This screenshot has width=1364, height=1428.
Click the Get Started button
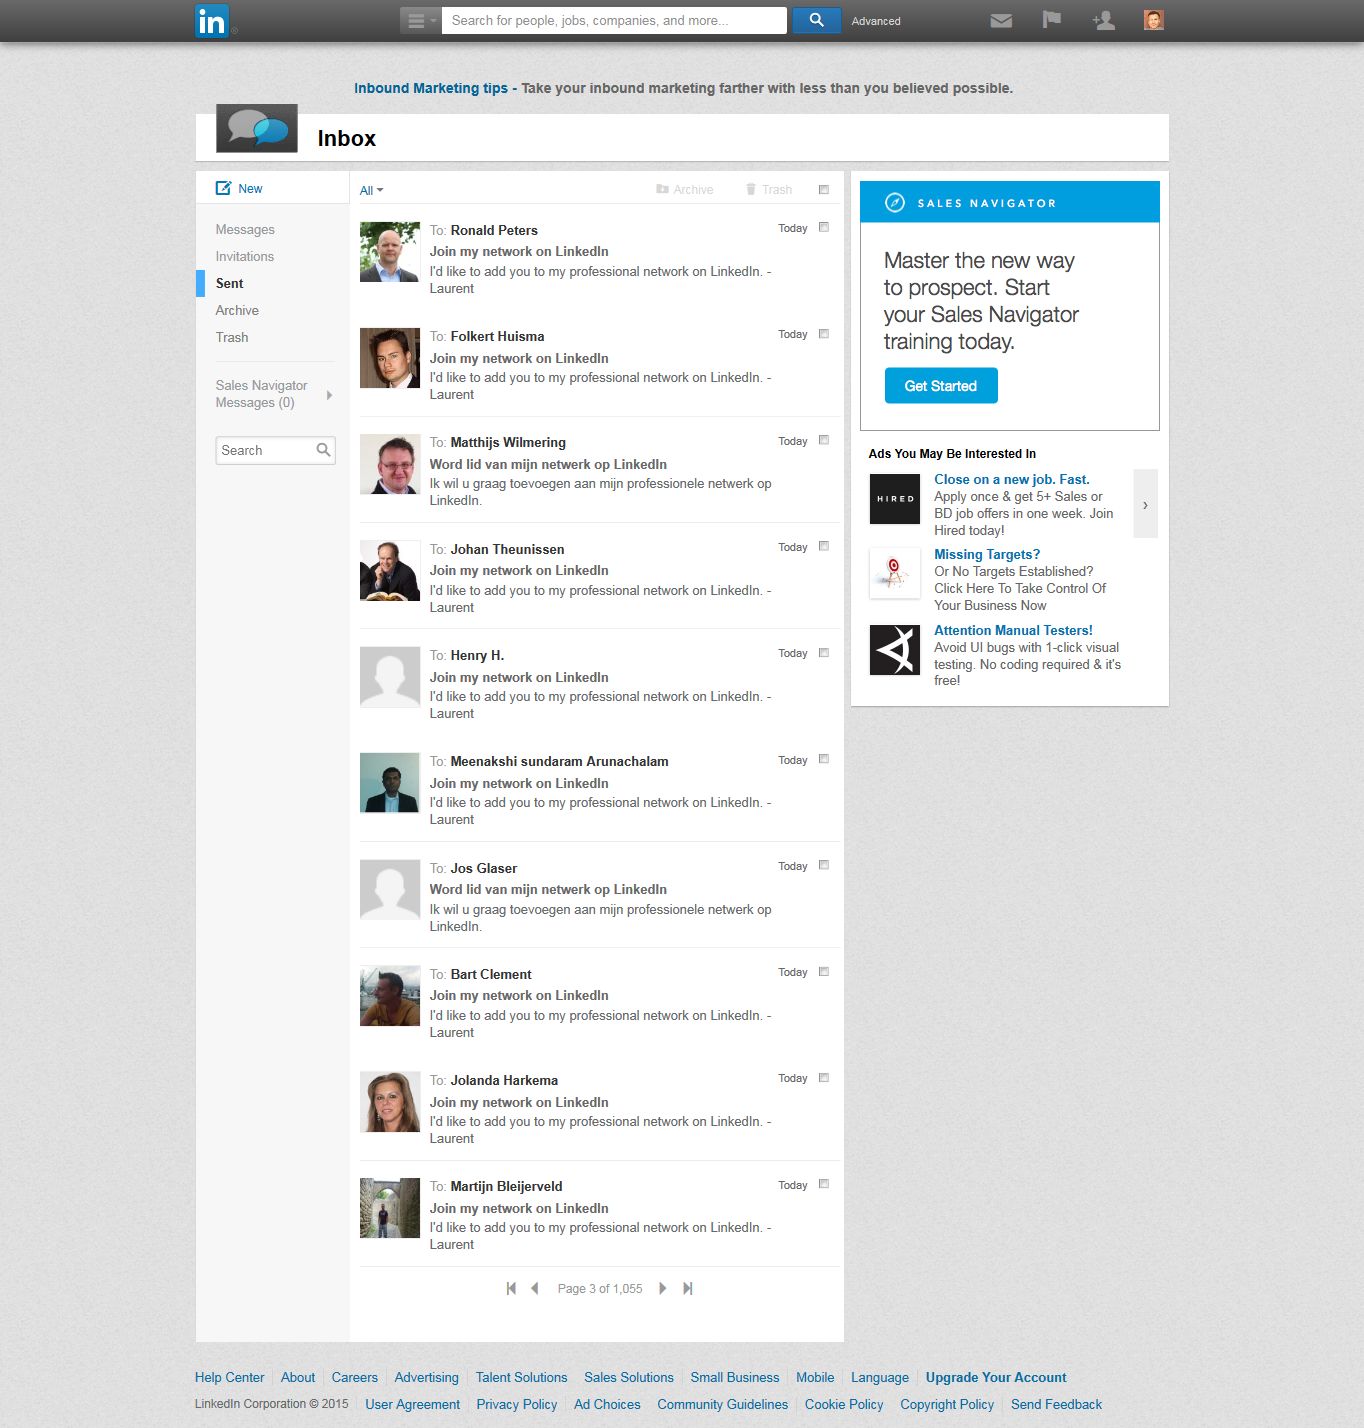940,386
